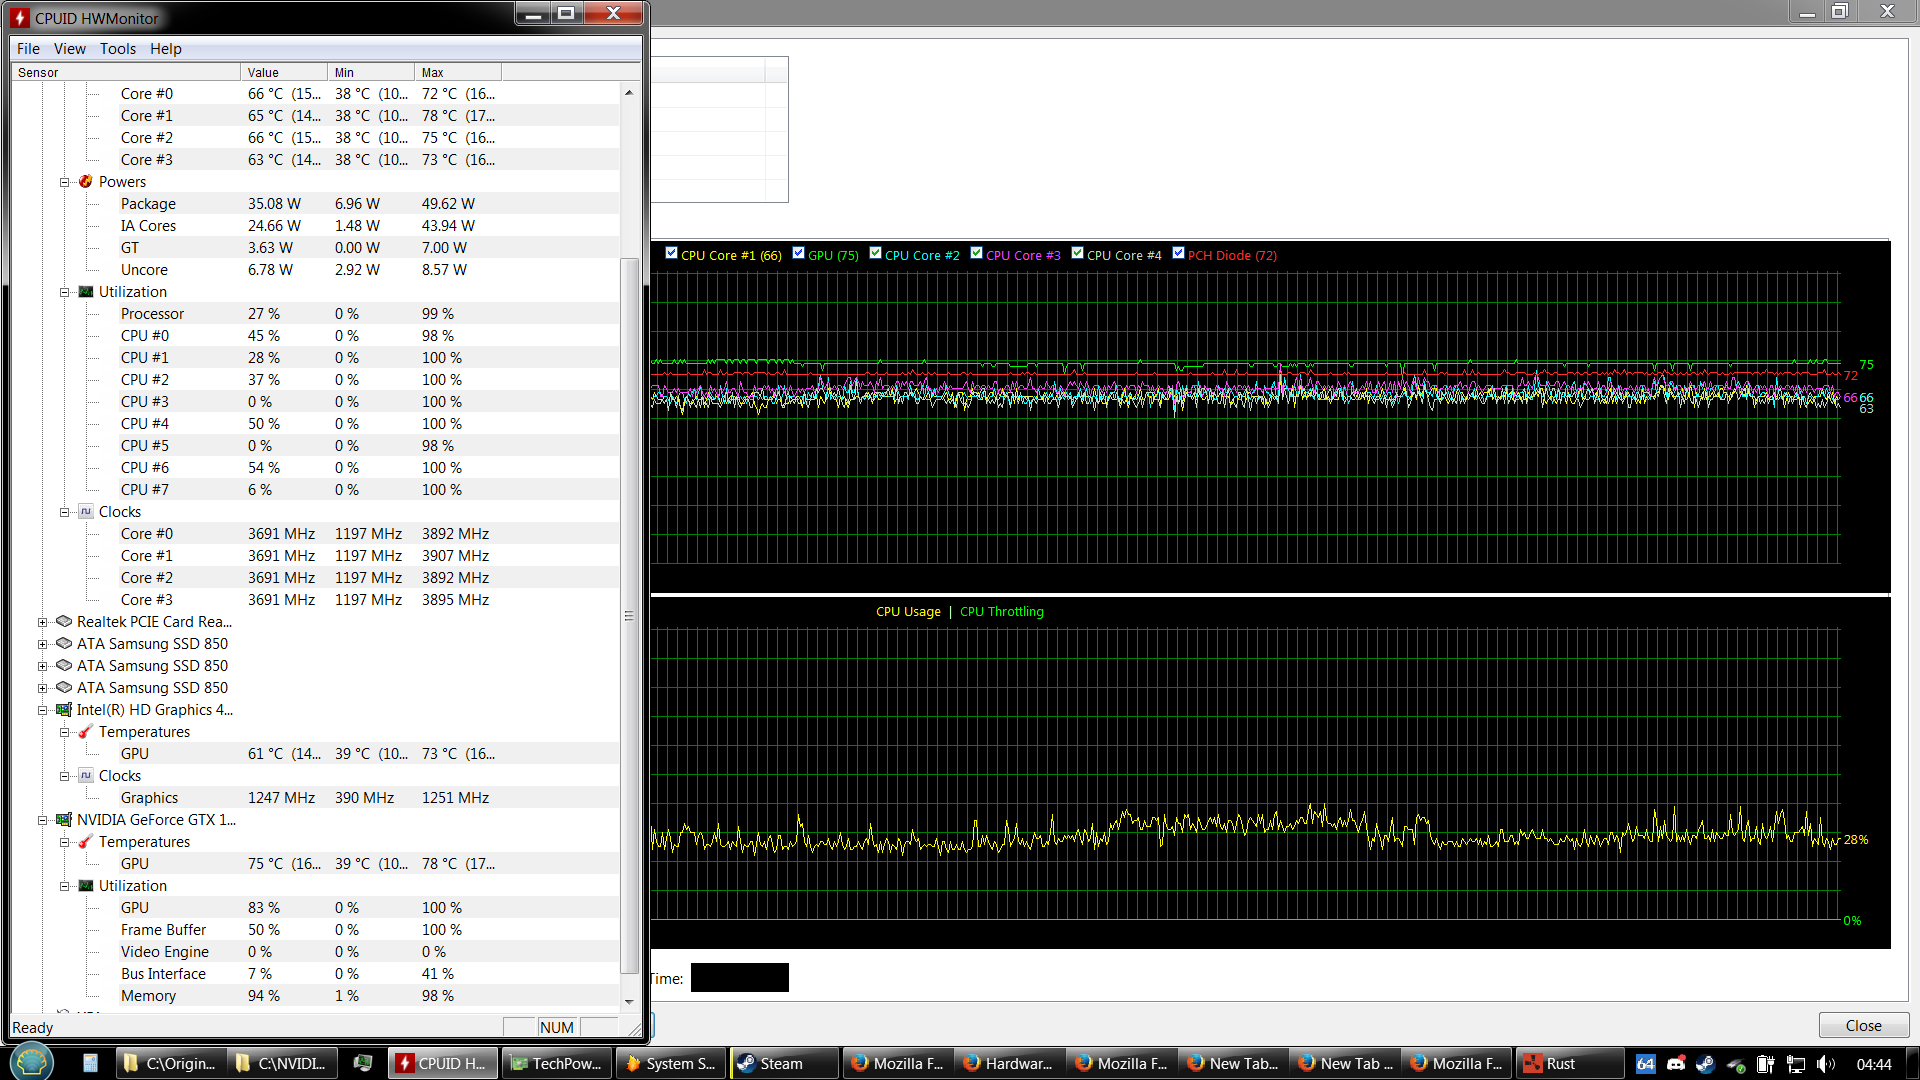
Task: Click the sensor list vertical scrollbar thumb
Action: pyautogui.click(x=629, y=615)
